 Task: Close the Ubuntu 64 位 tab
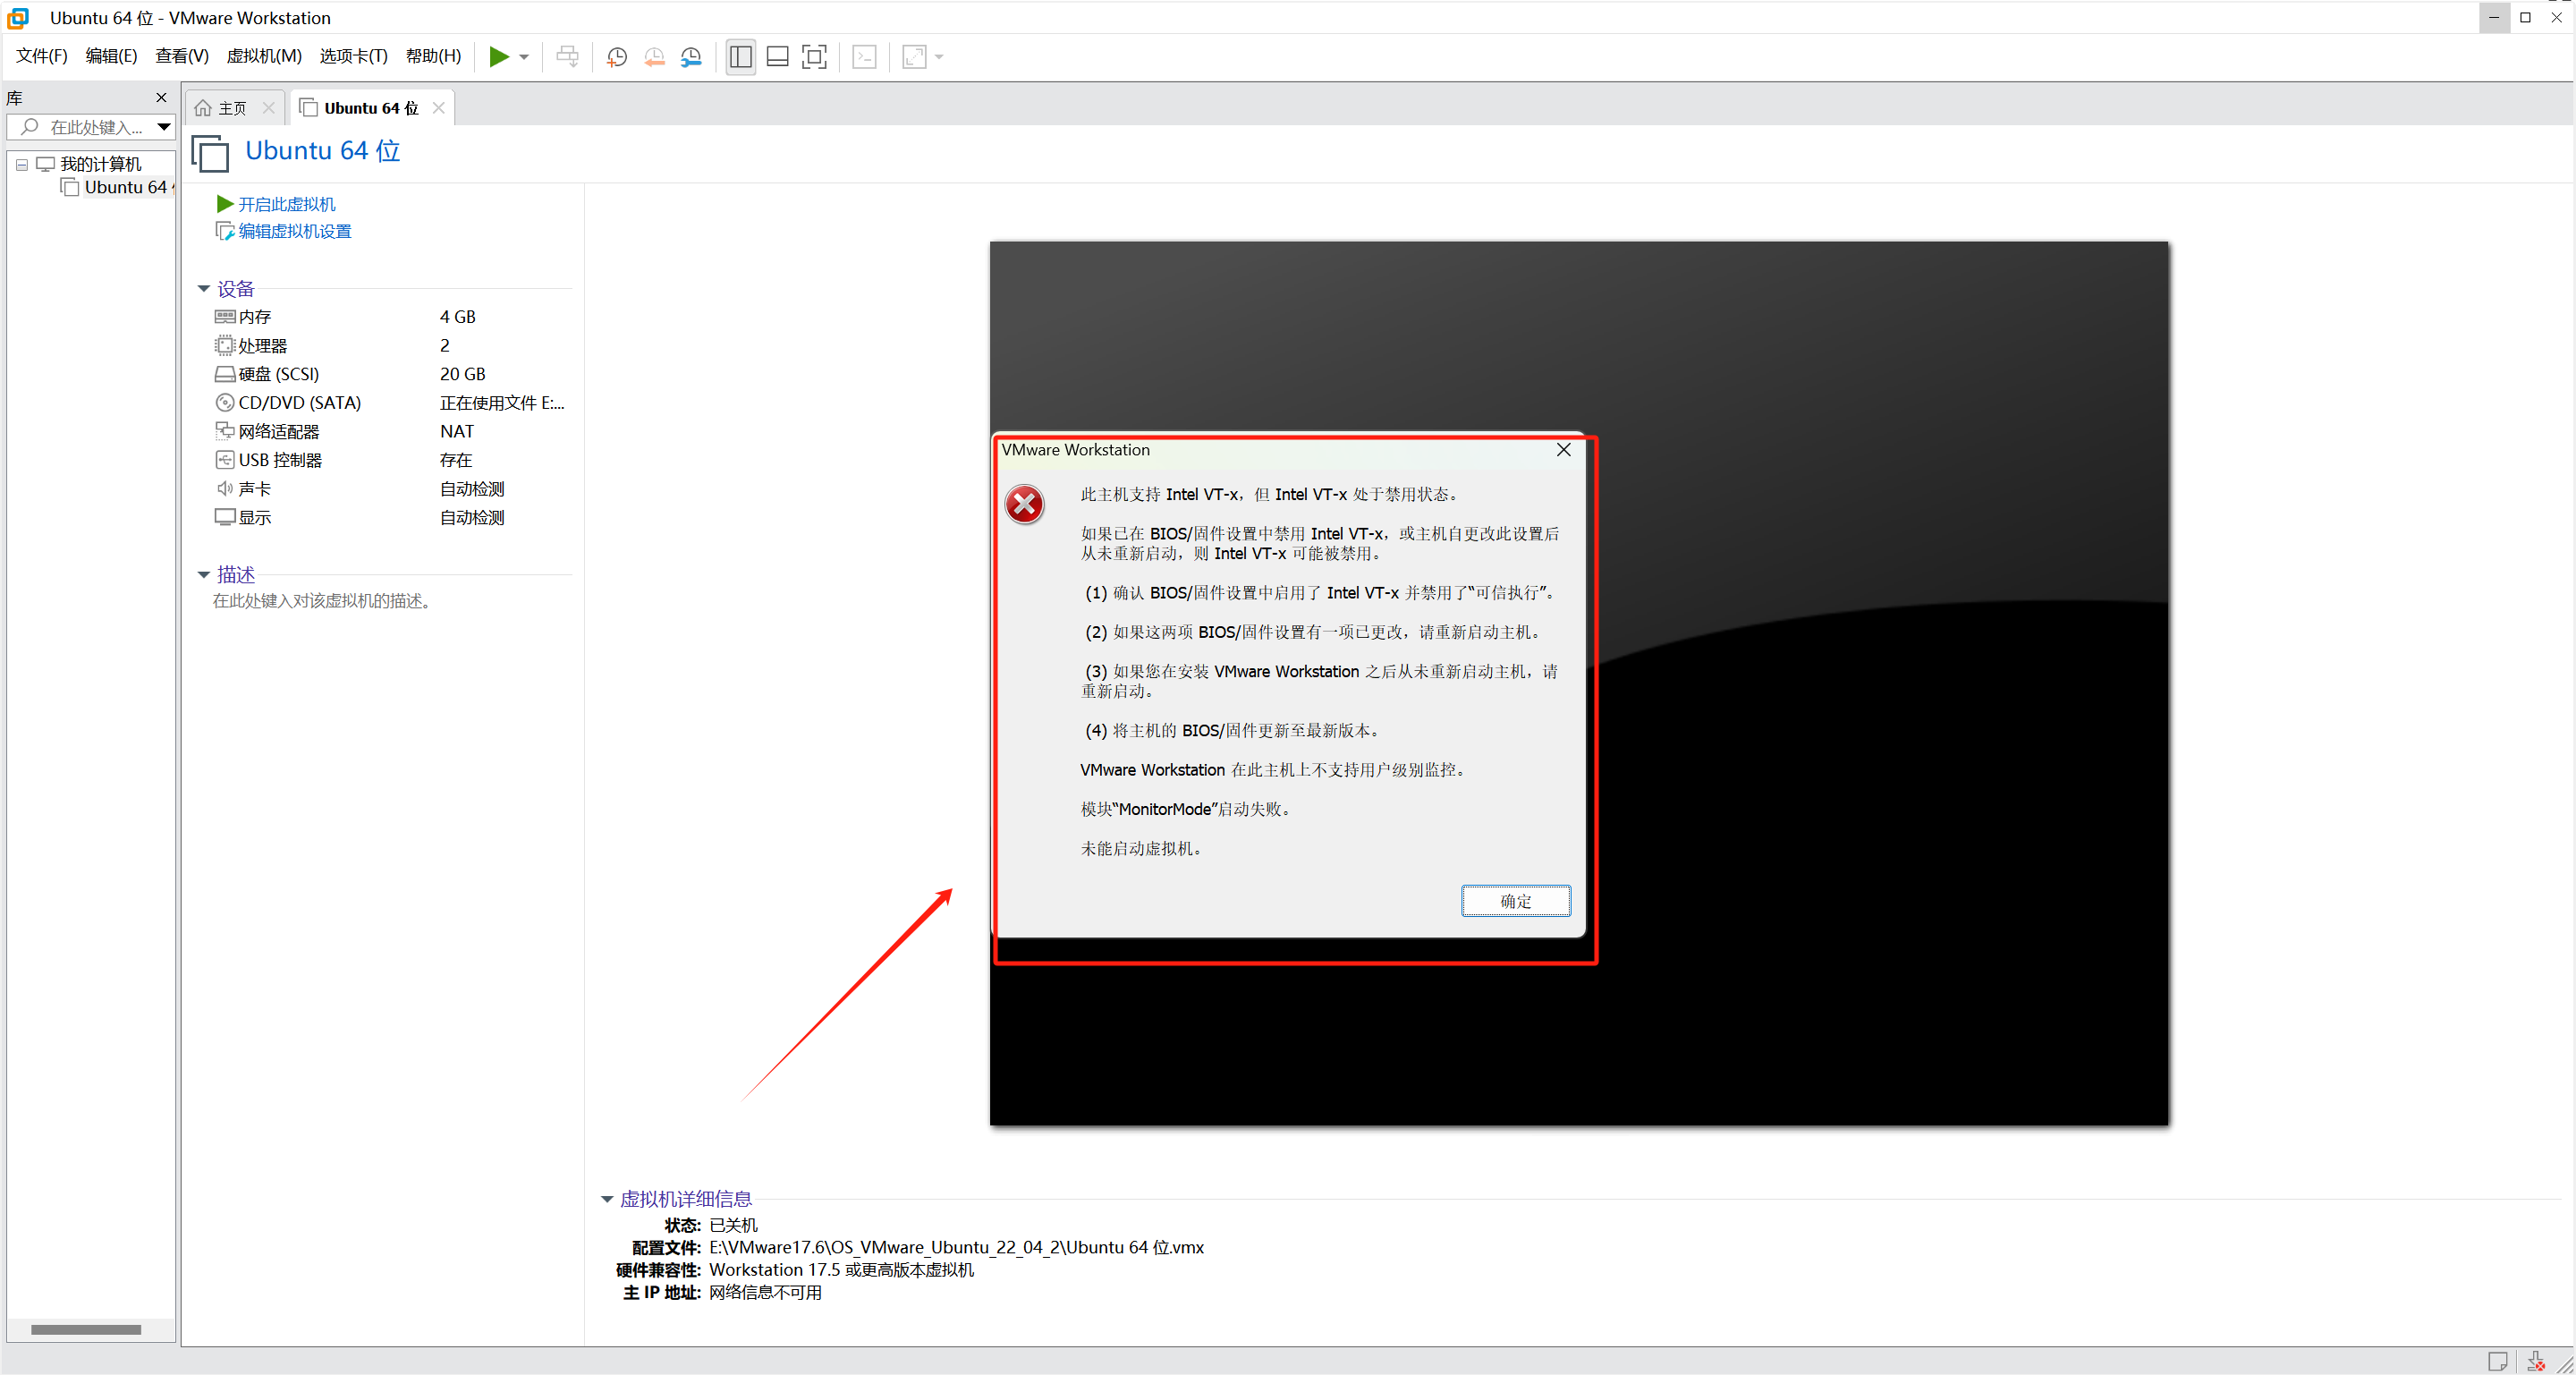pyautogui.click(x=439, y=108)
